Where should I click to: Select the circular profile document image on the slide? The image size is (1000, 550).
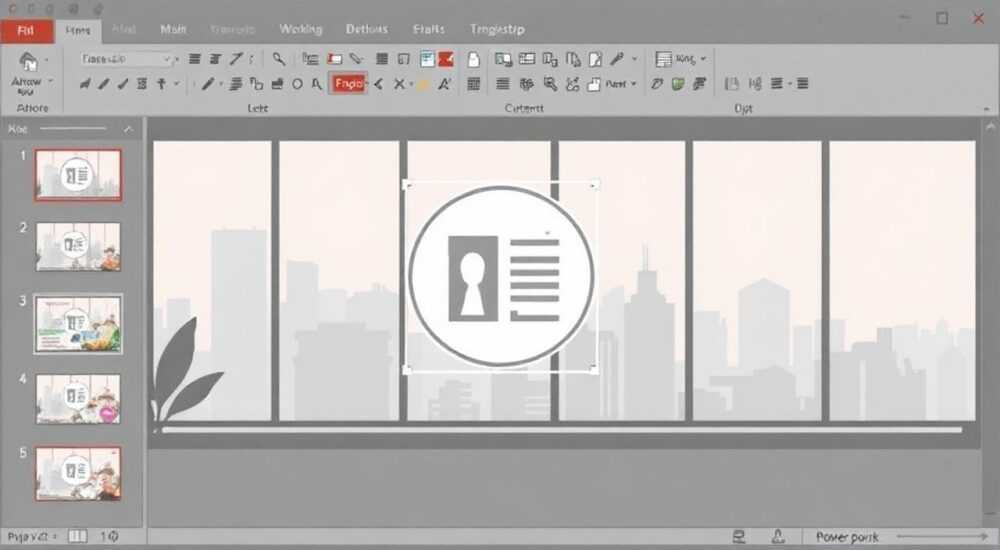(501, 276)
